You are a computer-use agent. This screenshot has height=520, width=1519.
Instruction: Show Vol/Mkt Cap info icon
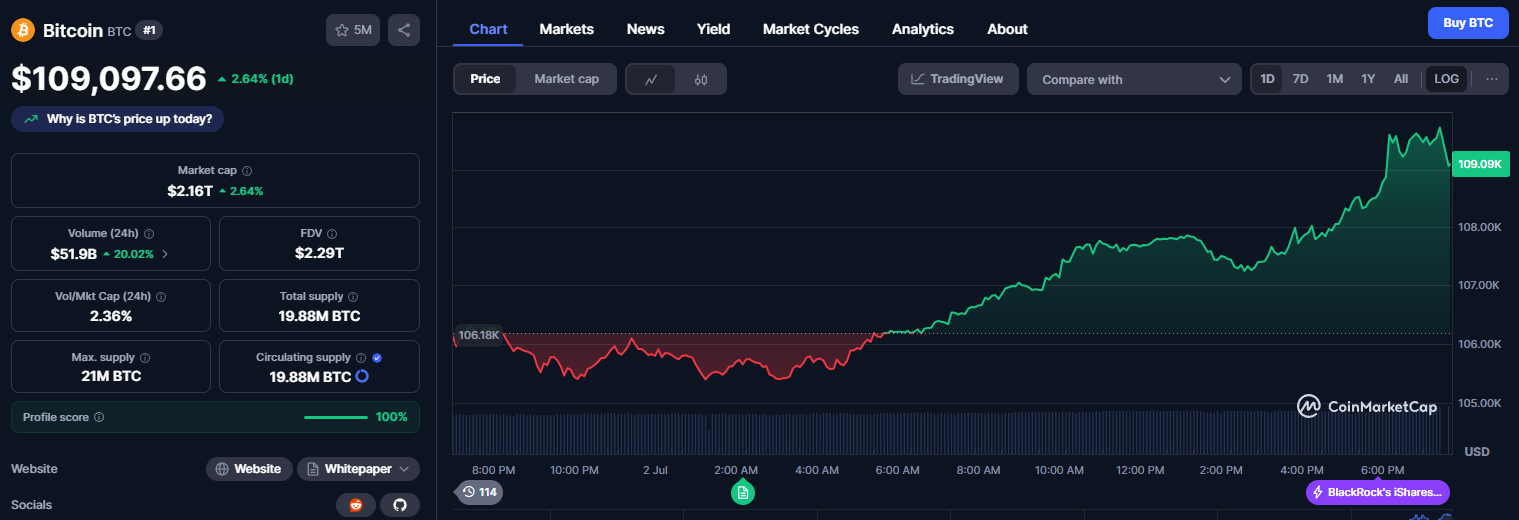click(161, 297)
